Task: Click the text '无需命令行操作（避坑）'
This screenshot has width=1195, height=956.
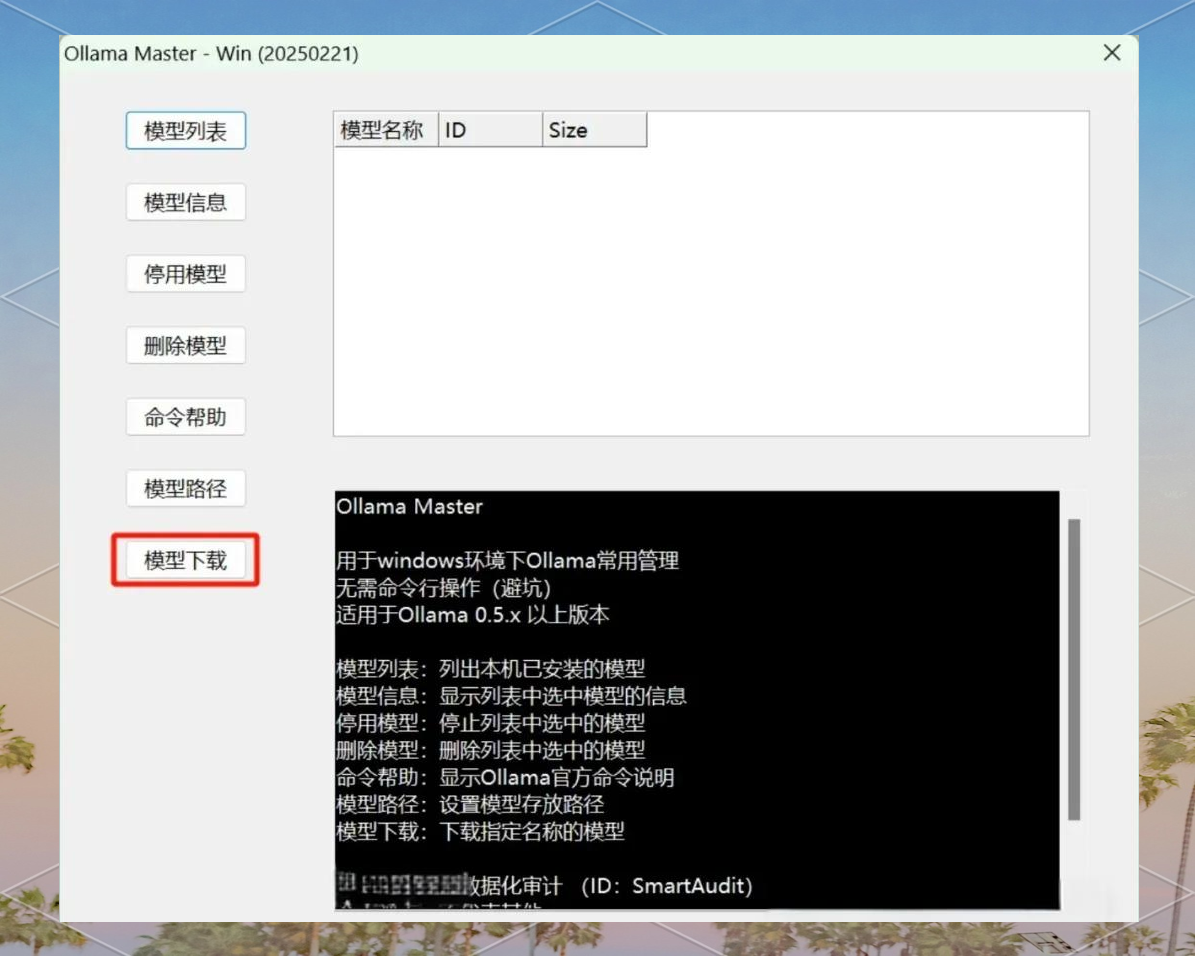Action: 444,588
